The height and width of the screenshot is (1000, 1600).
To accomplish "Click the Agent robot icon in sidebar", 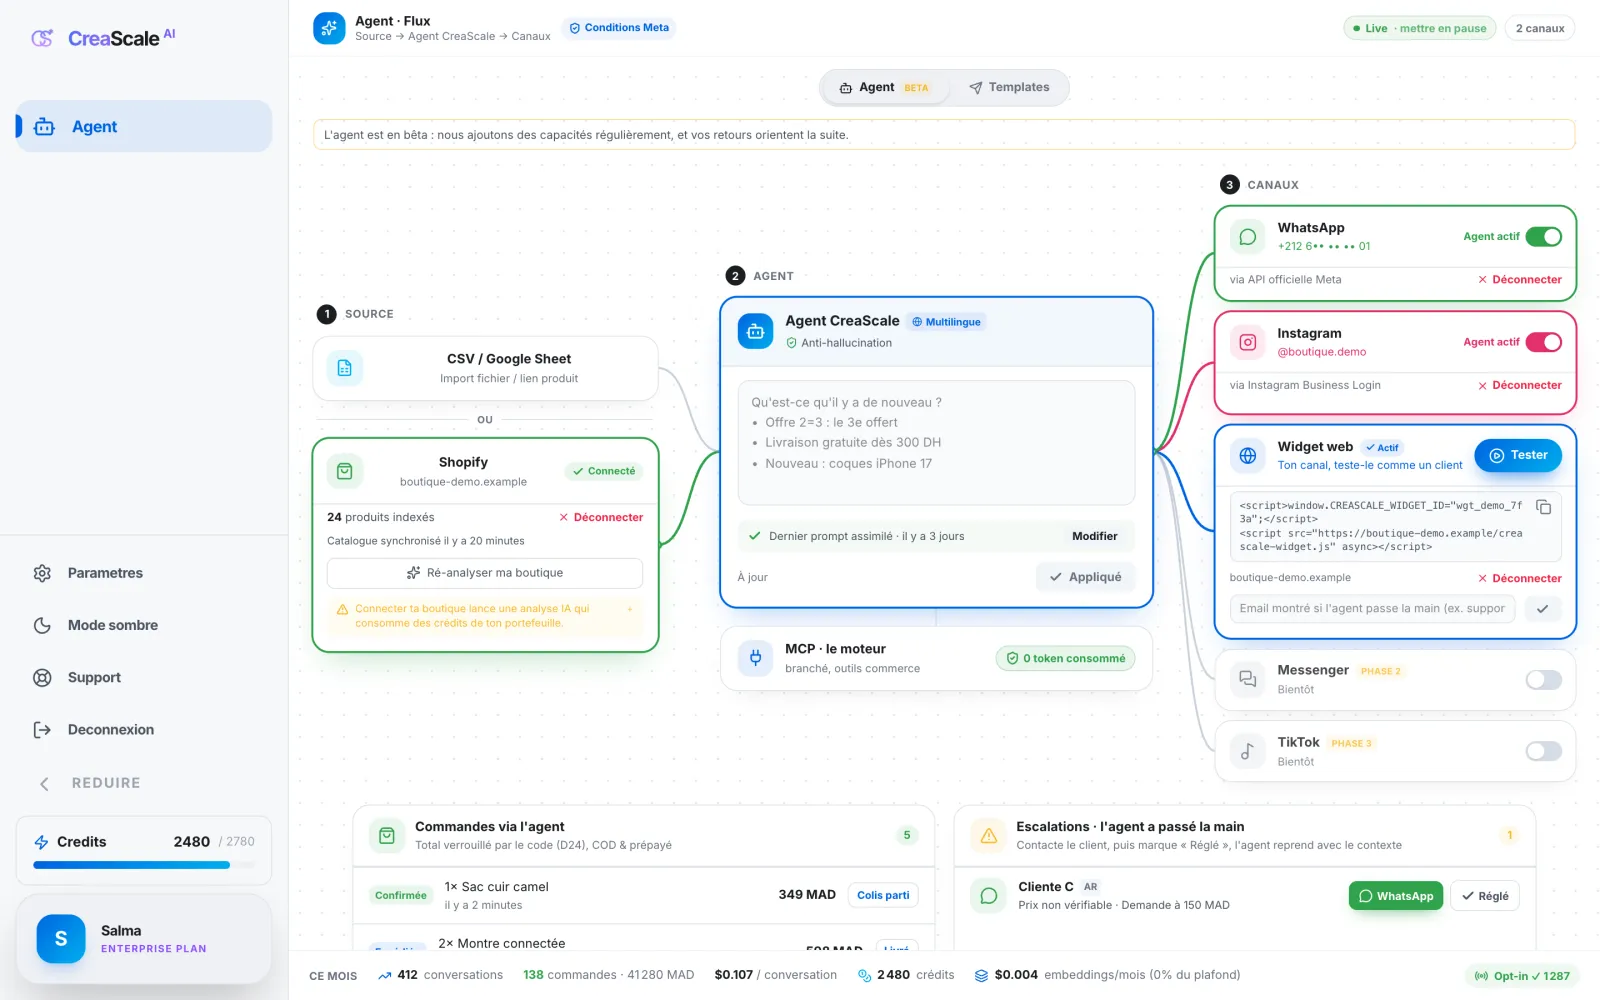I will coord(45,127).
